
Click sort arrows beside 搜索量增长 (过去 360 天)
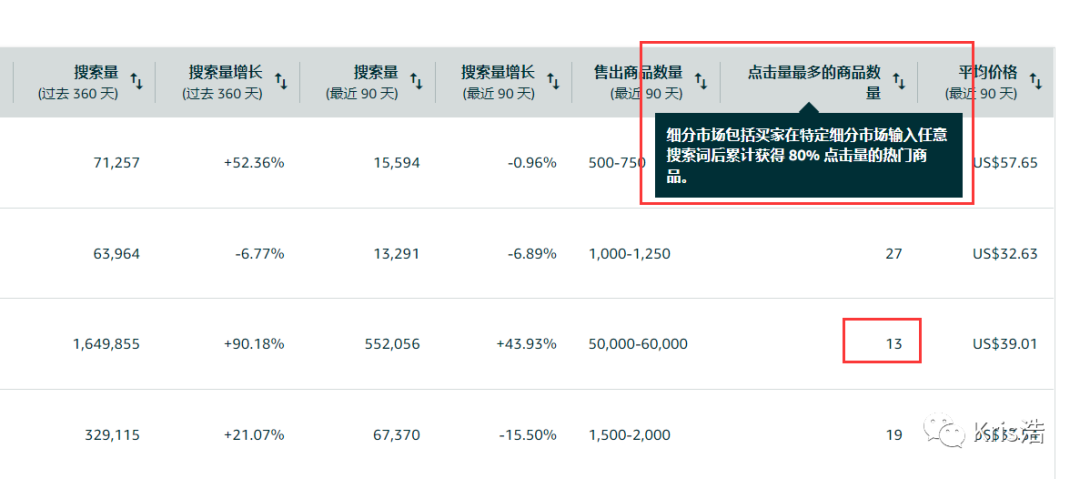pyautogui.click(x=281, y=81)
